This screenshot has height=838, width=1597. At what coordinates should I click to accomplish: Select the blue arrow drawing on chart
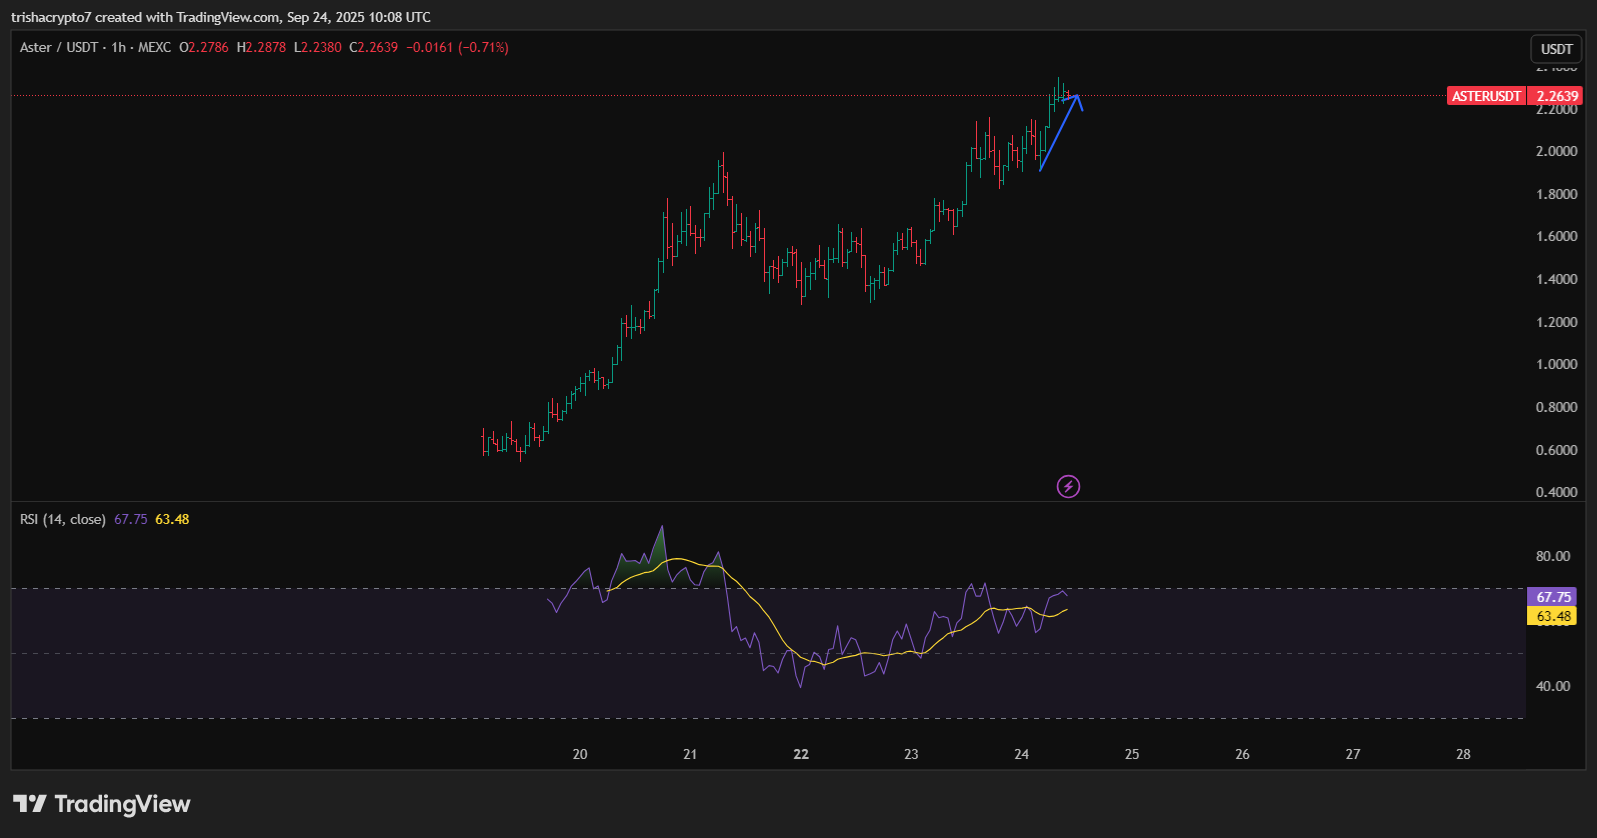pos(1058,134)
